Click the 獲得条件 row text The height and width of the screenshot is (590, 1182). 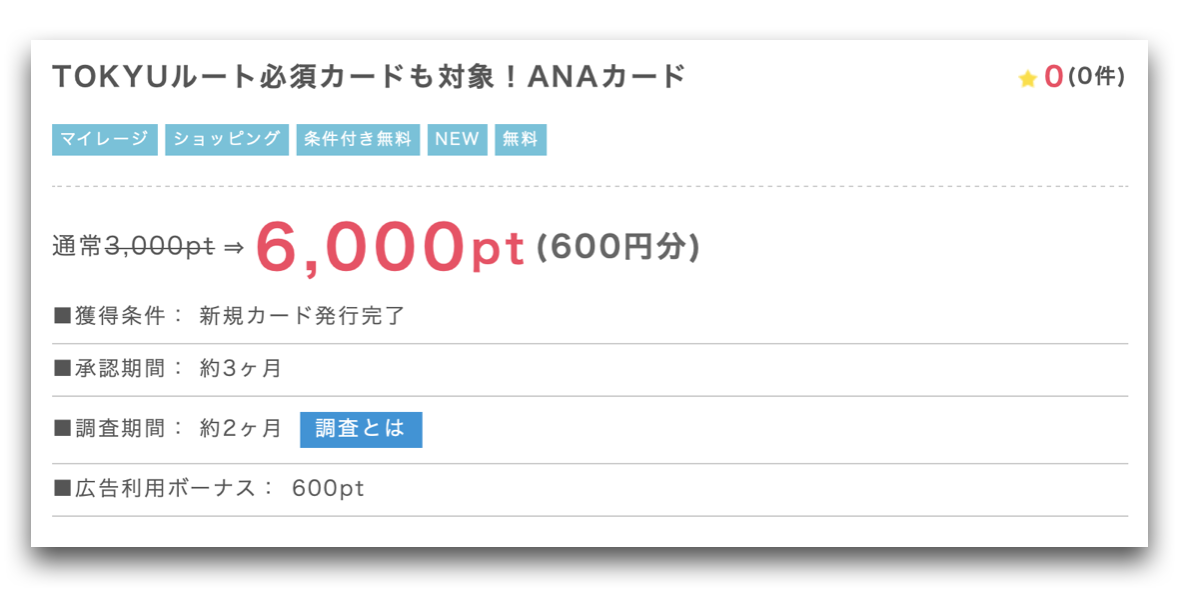(229, 316)
